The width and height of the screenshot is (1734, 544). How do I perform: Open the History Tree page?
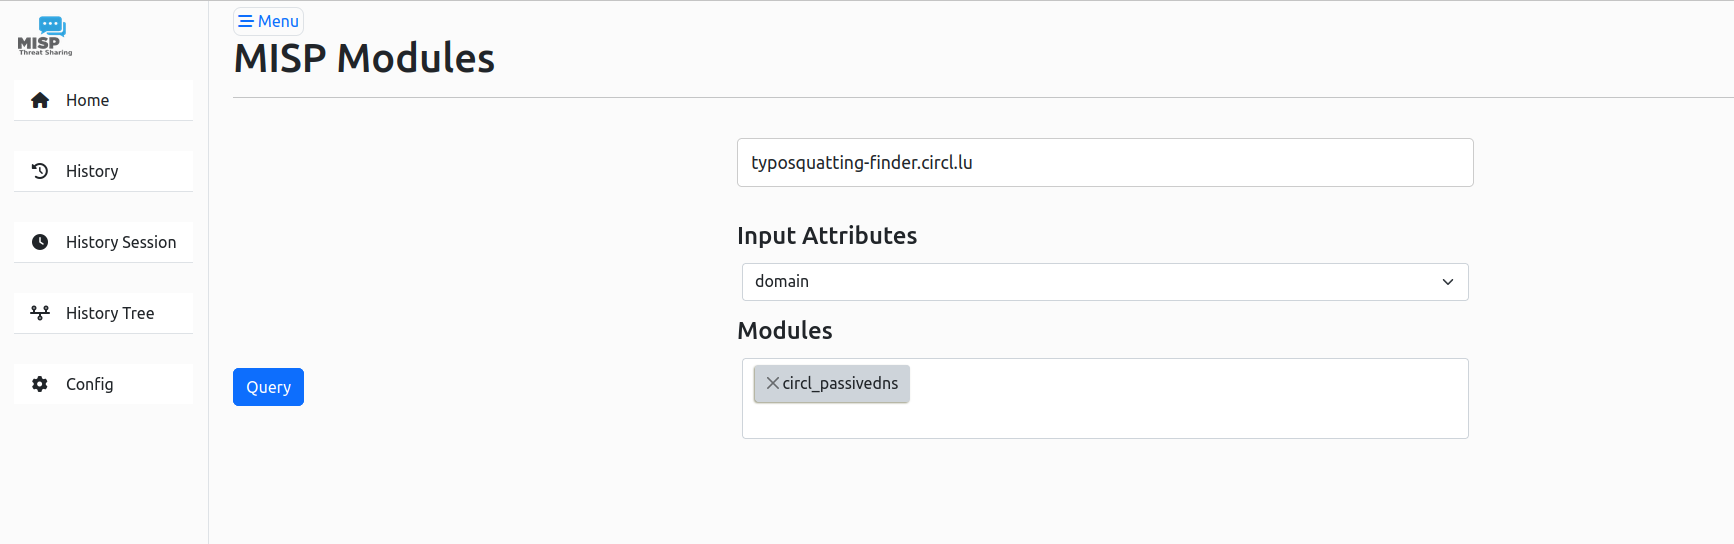(103, 313)
